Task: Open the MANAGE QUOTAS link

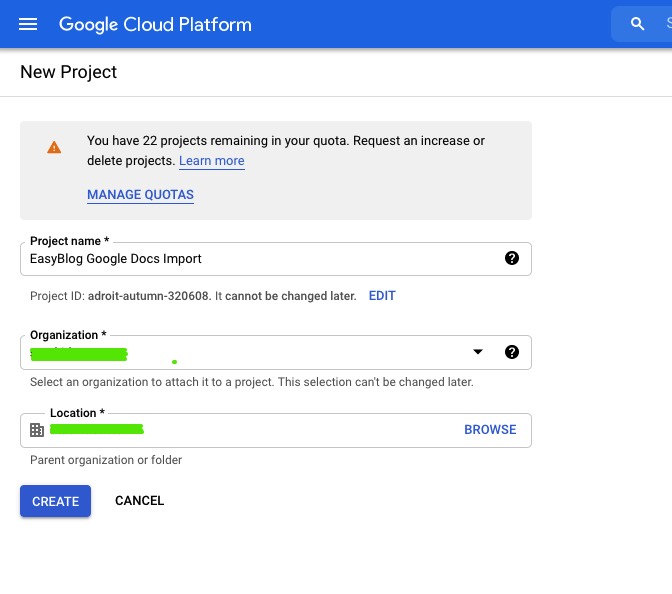Action: coord(140,195)
